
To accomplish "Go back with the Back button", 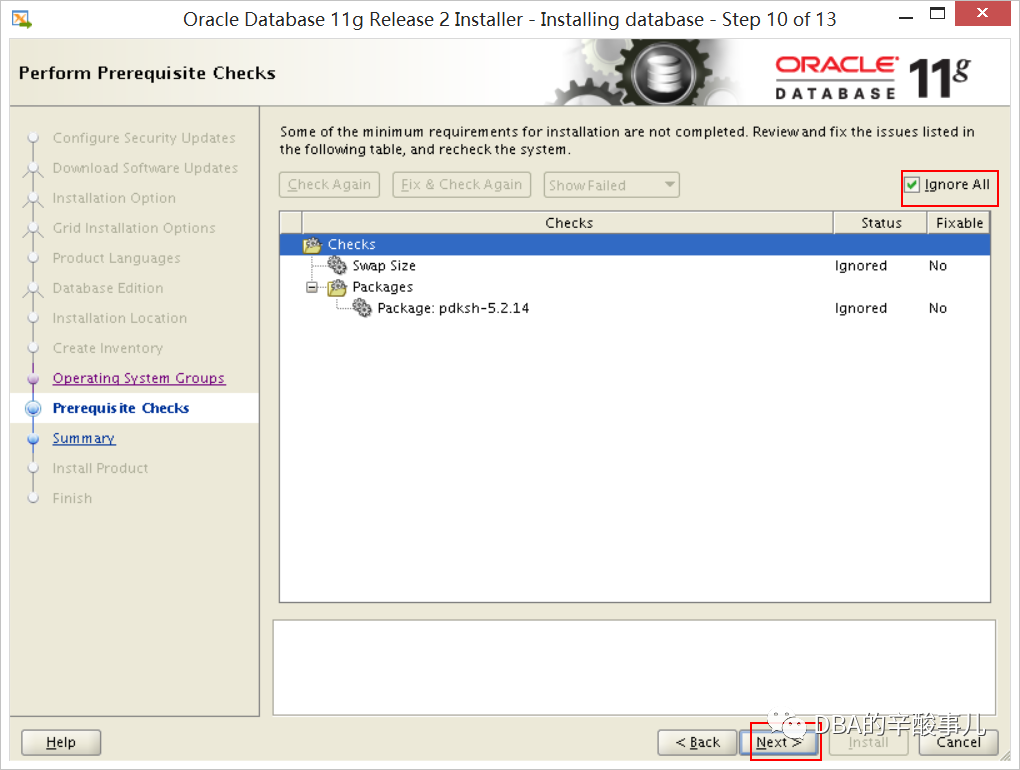I will (697, 742).
